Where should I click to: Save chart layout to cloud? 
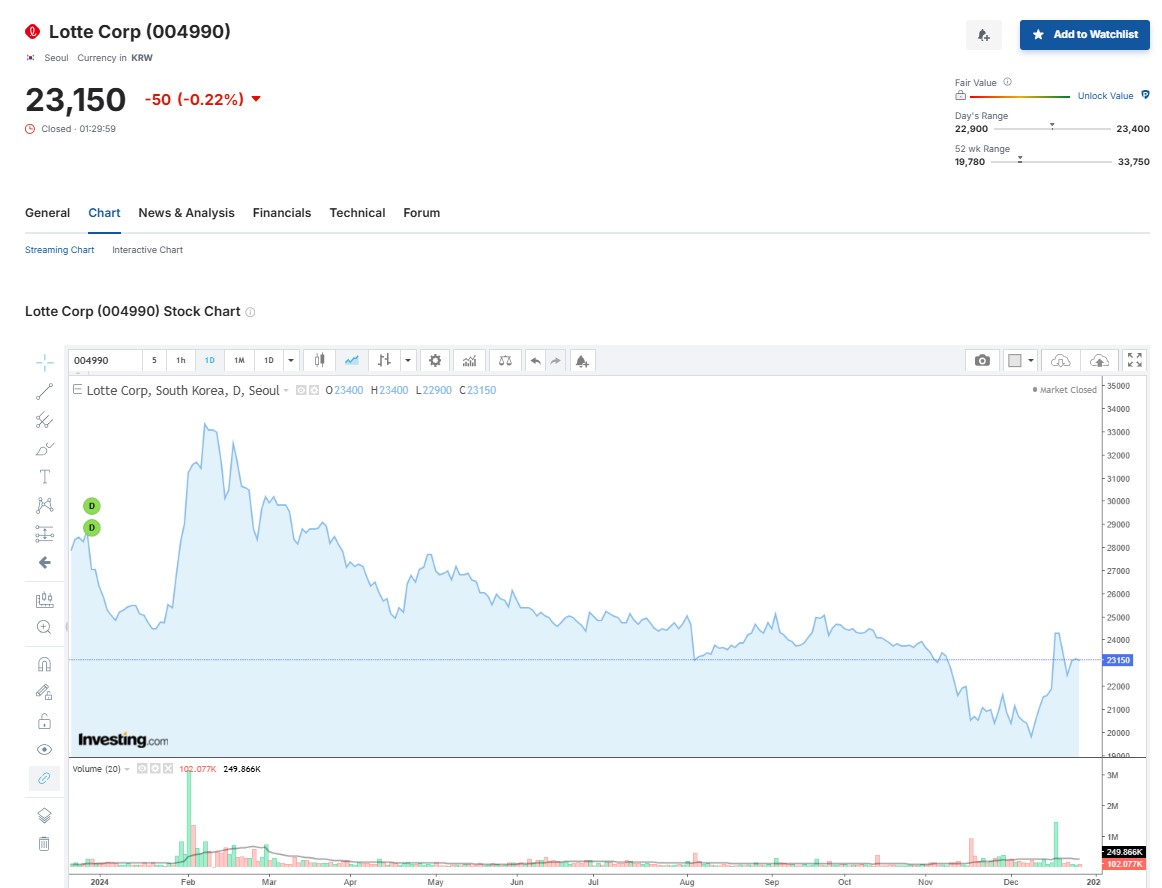pos(1100,360)
